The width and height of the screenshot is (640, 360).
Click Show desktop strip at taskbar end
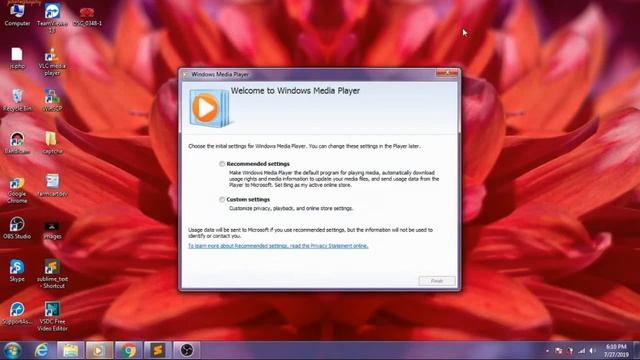(637, 351)
